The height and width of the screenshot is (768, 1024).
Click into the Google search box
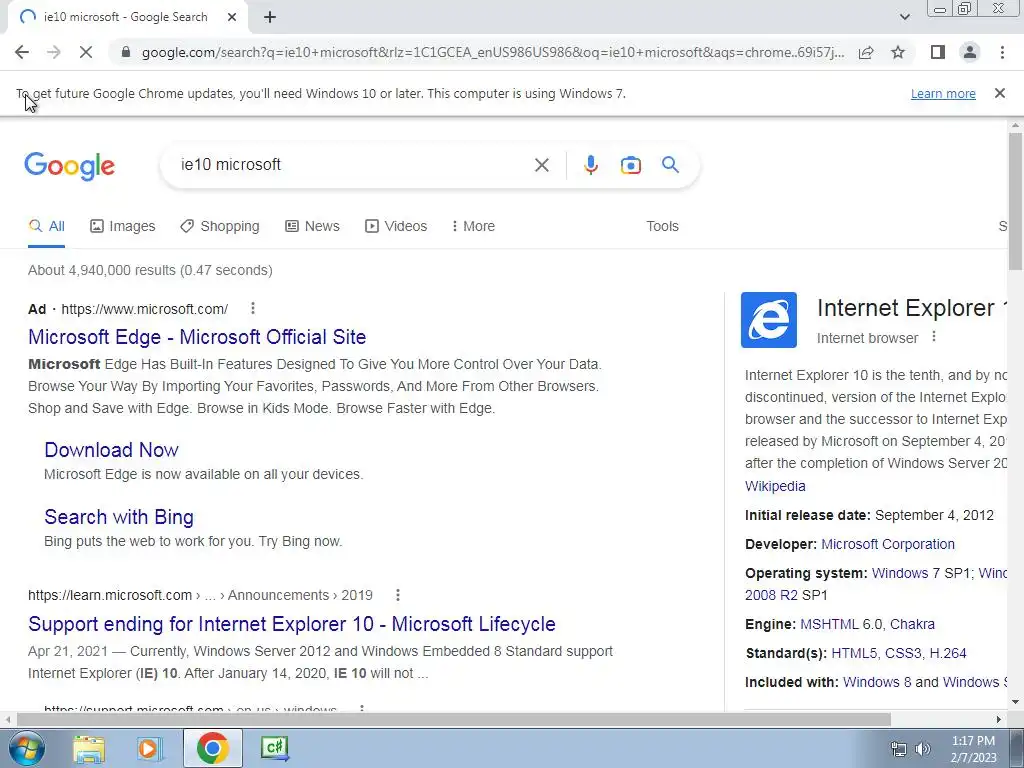353,165
